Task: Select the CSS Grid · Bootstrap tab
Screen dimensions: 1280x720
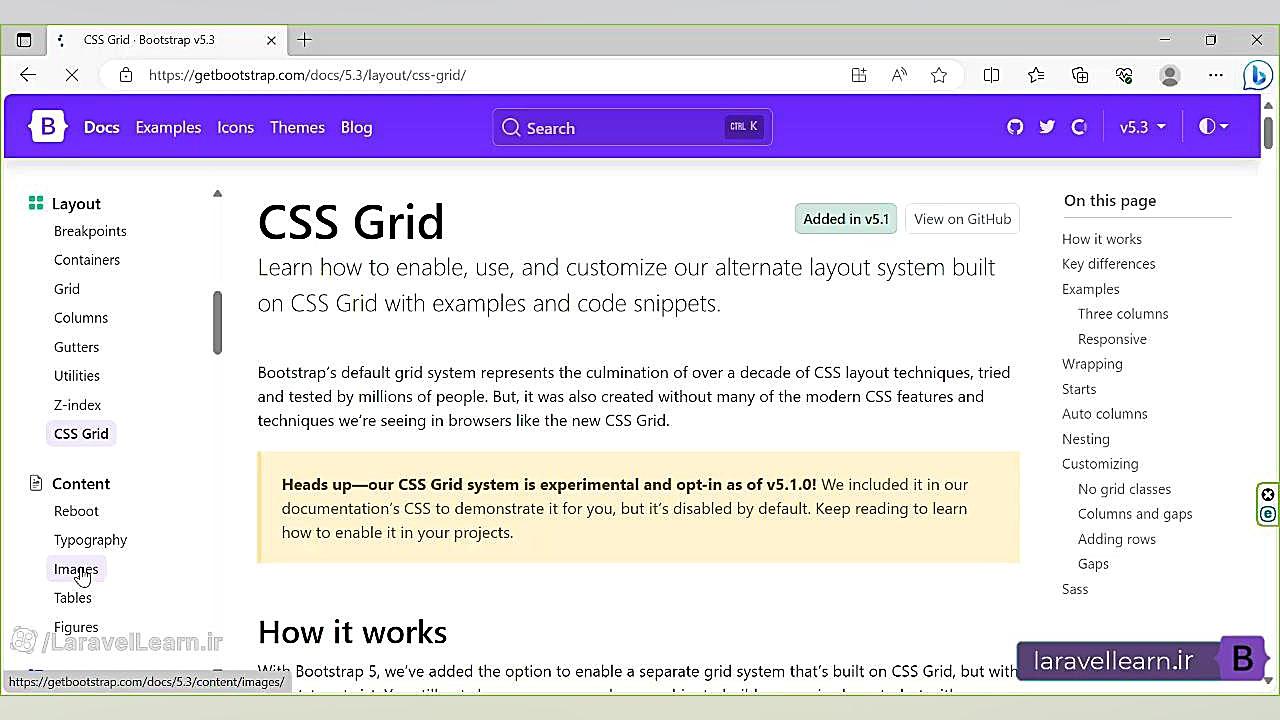Action: tap(166, 40)
